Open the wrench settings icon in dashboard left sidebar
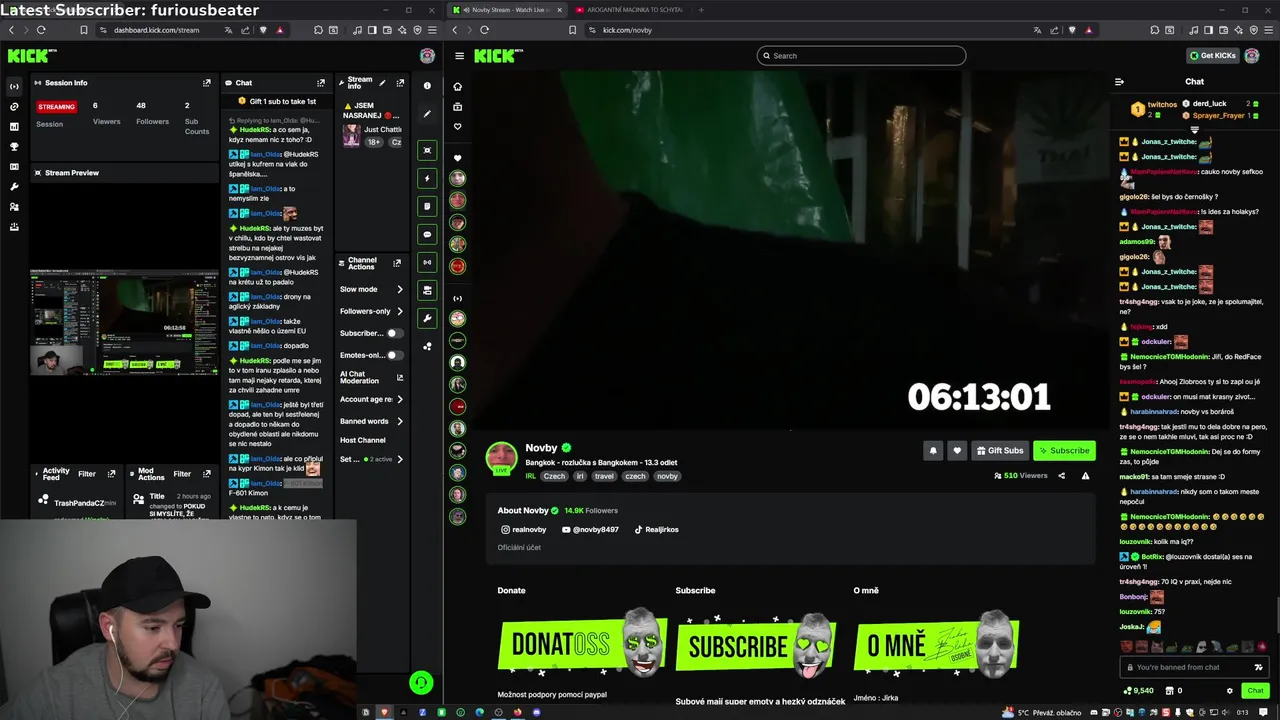 pyautogui.click(x=14, y=187)
